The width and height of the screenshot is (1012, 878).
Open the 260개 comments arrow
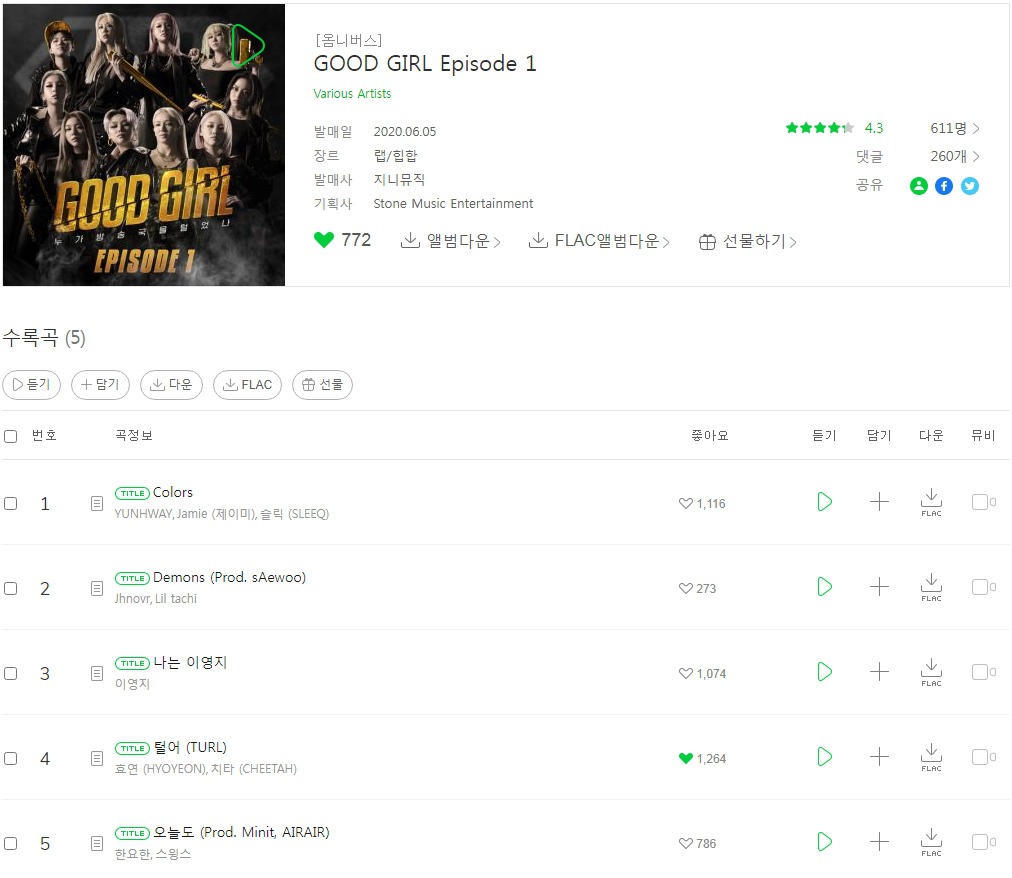pos(976,156)
